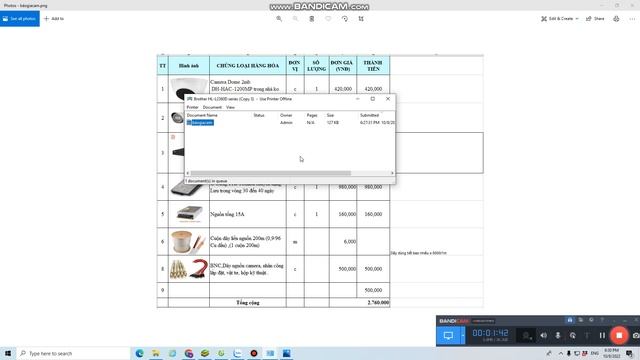Image resolution: width=640 pixels, height=360 pixels.
Task: Open Windows notification center
Action: pyautogui.click(x=629, y=353)
